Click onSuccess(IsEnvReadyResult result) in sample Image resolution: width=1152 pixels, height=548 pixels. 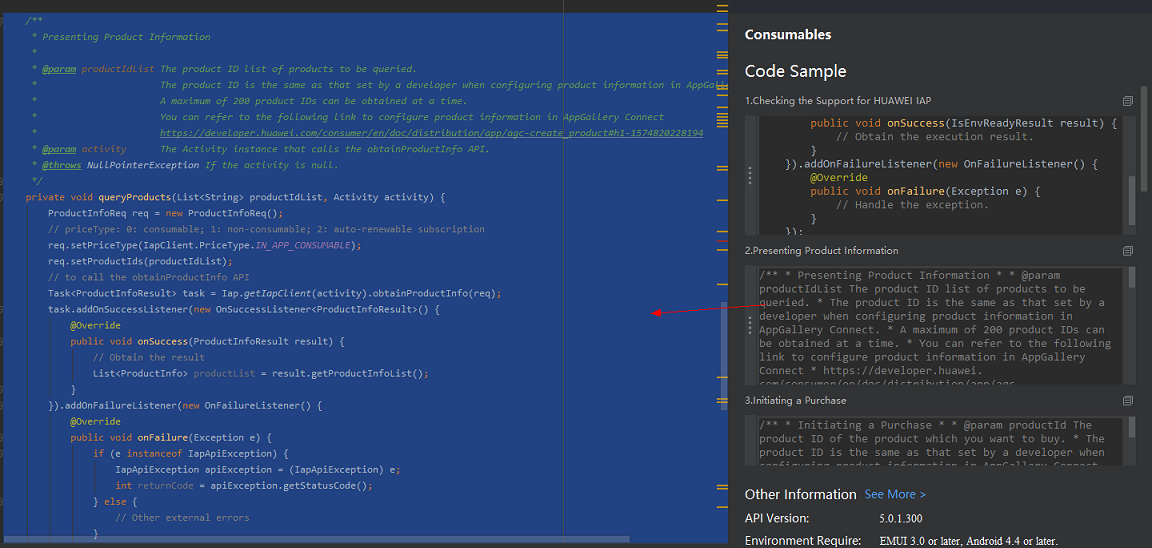tap(994, 123)
